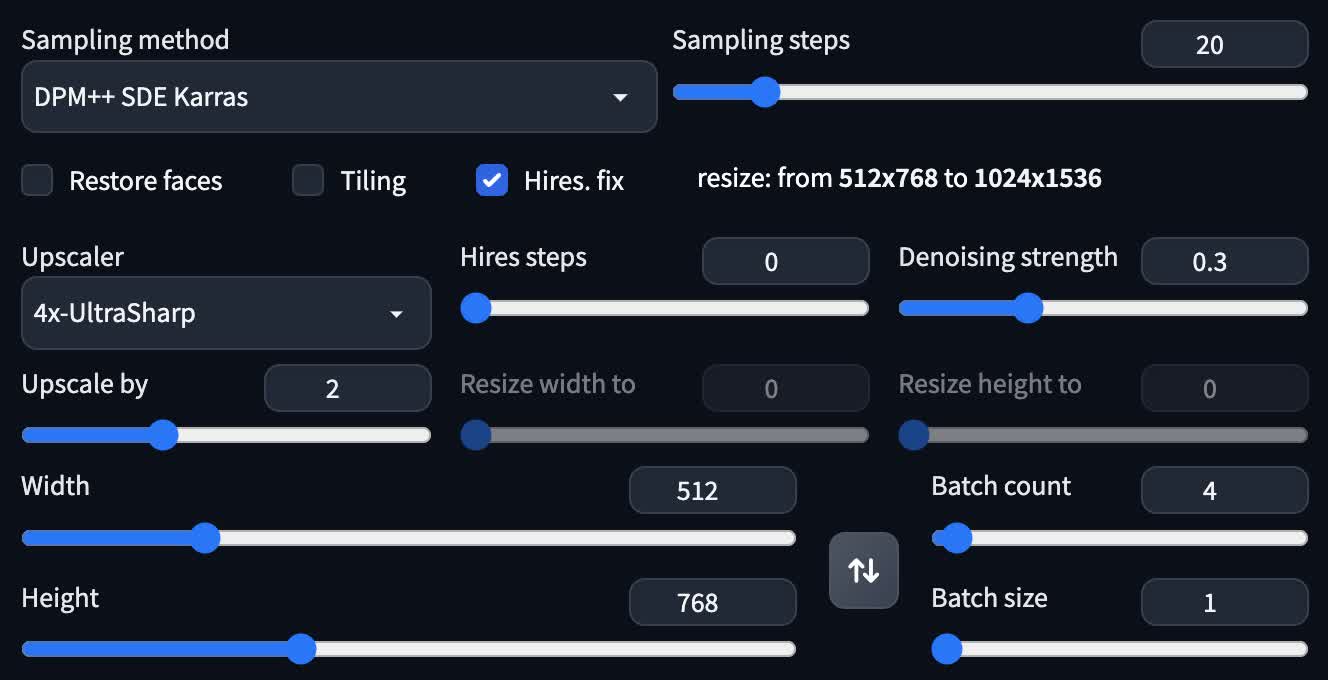Viewport: 1328px width, 680px height.
Task: Click the Upscaler dropdown chevron
Action: pyautogui.click(x=394, y=313)
